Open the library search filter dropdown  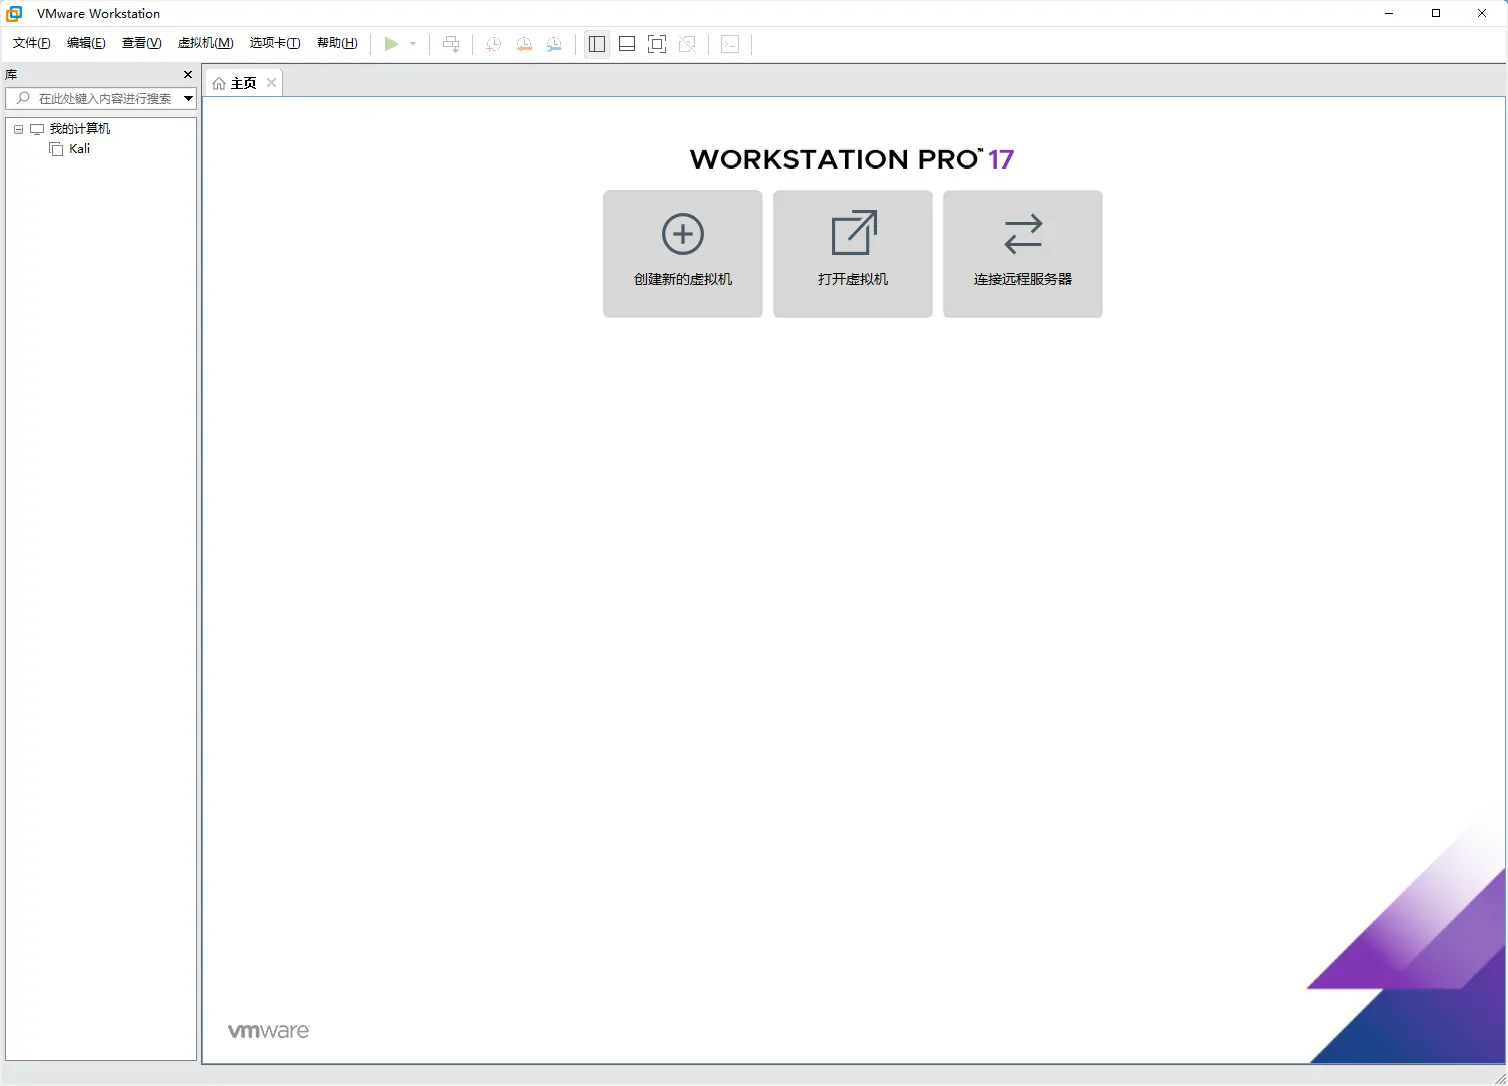(x=188, y=99)
